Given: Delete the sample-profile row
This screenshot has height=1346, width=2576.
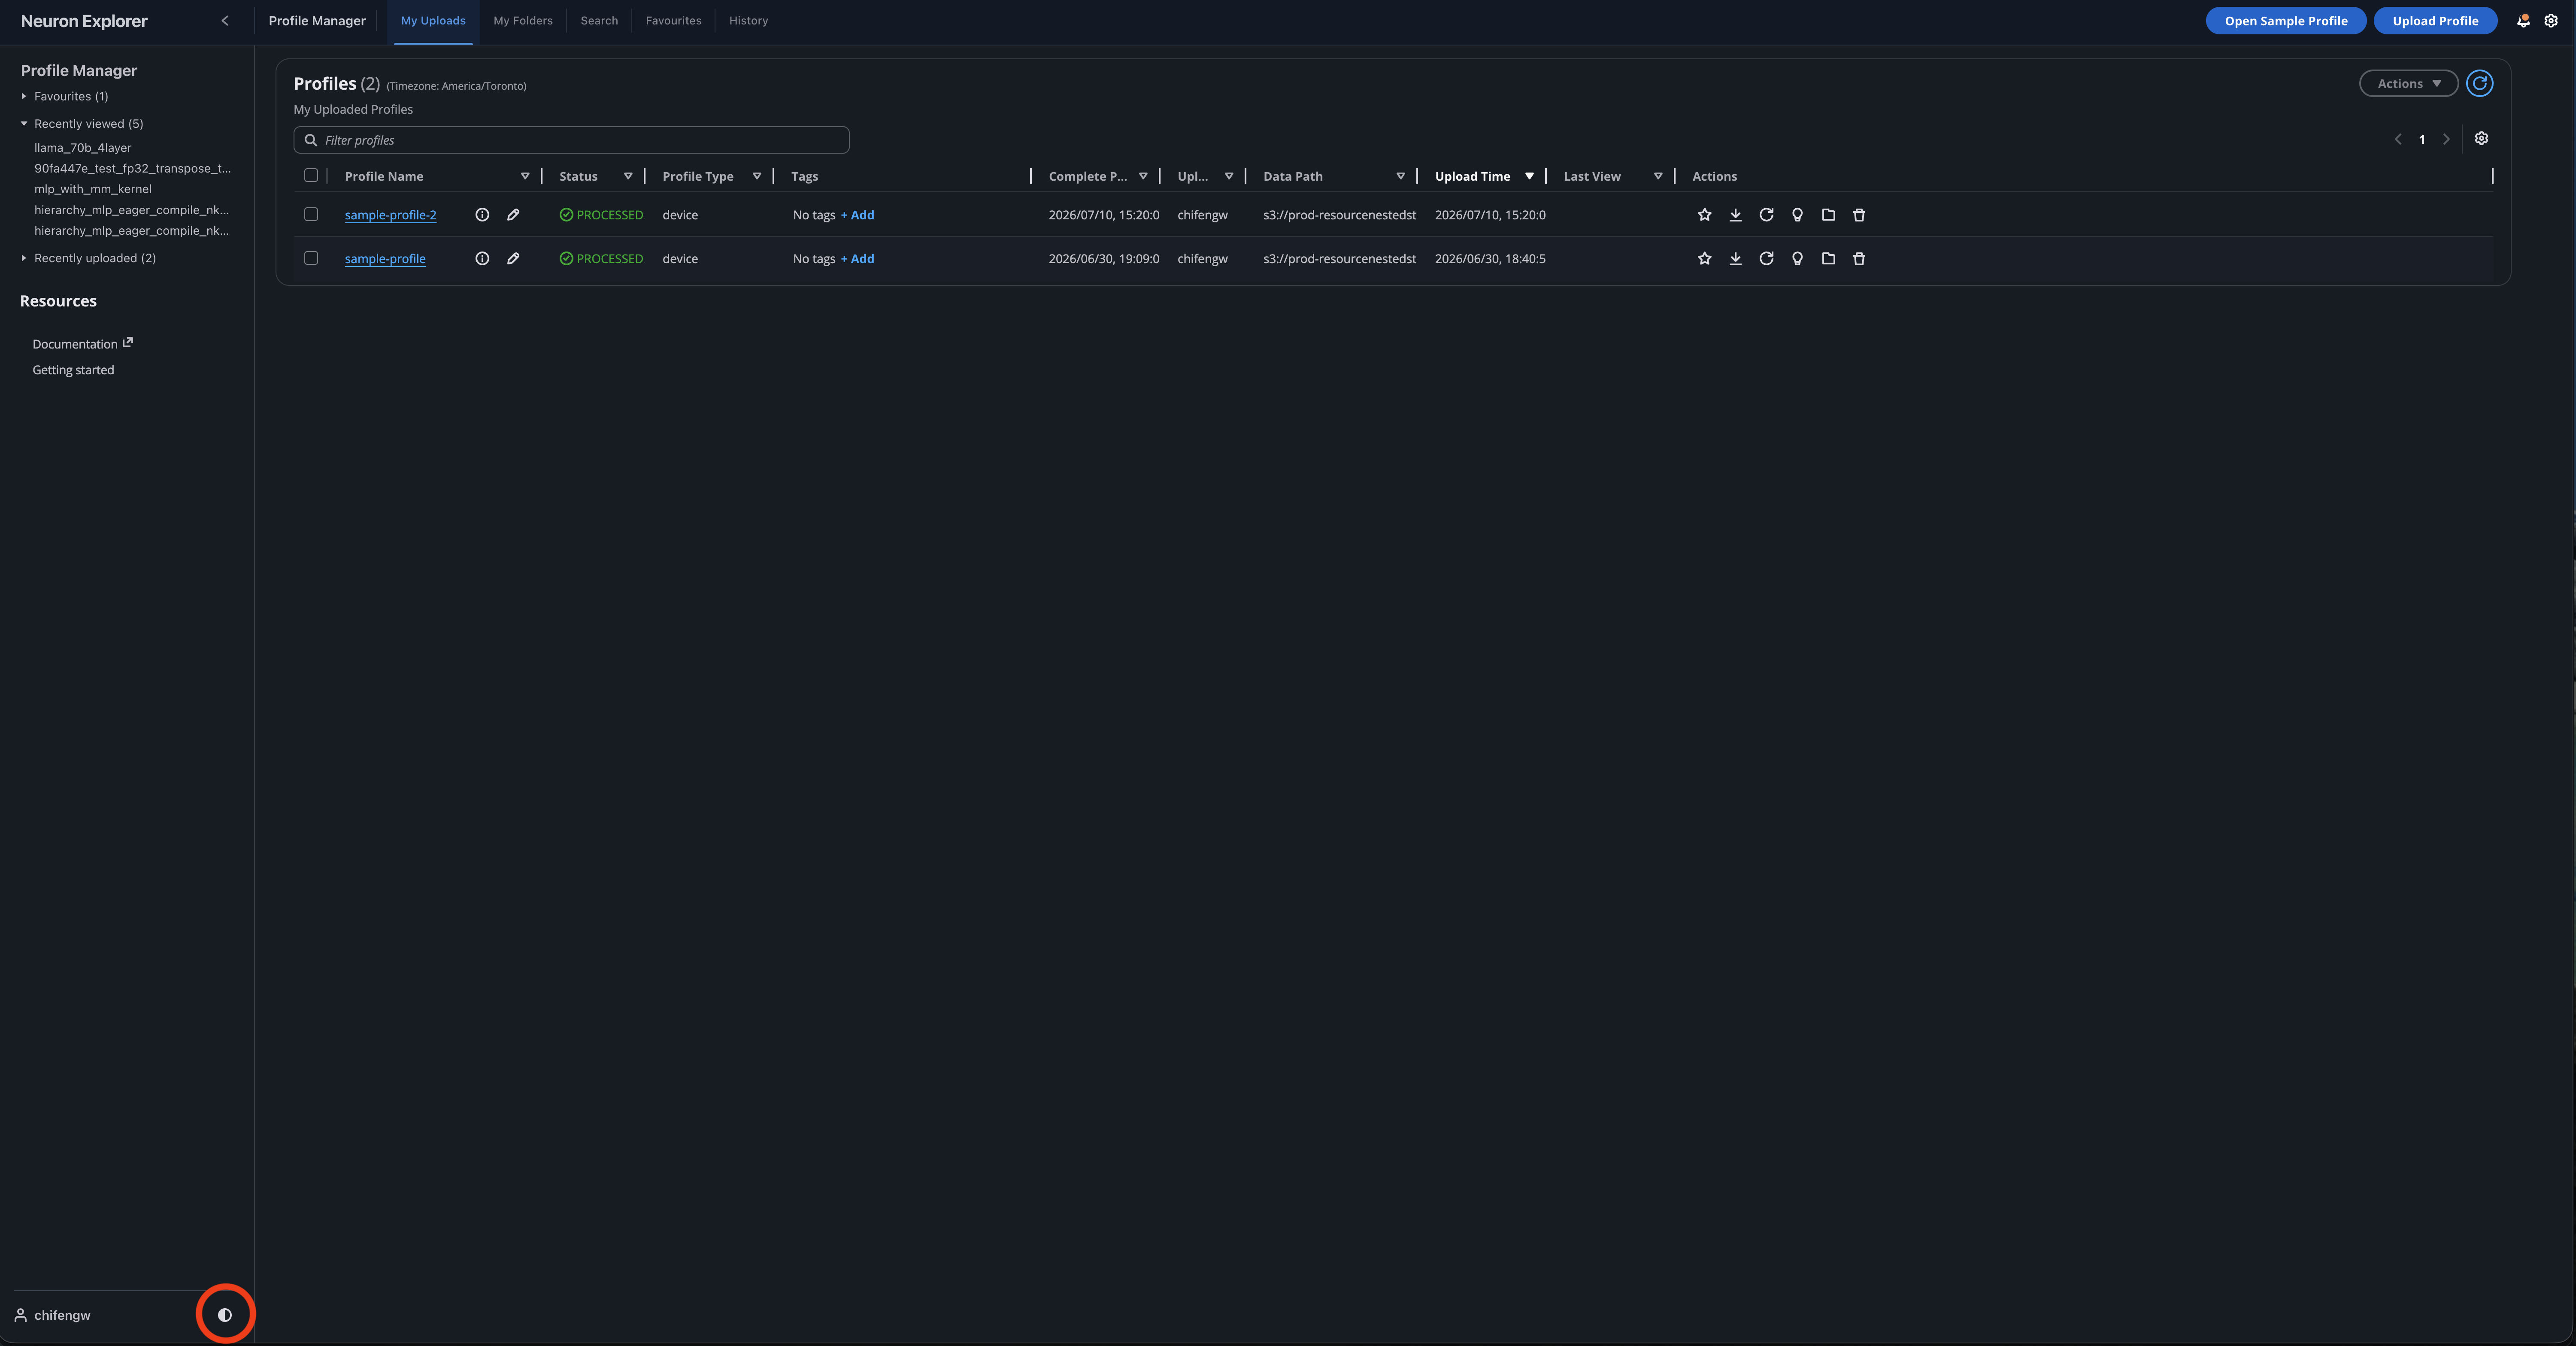Looking at the screenshot, I should pos(1859,258).
